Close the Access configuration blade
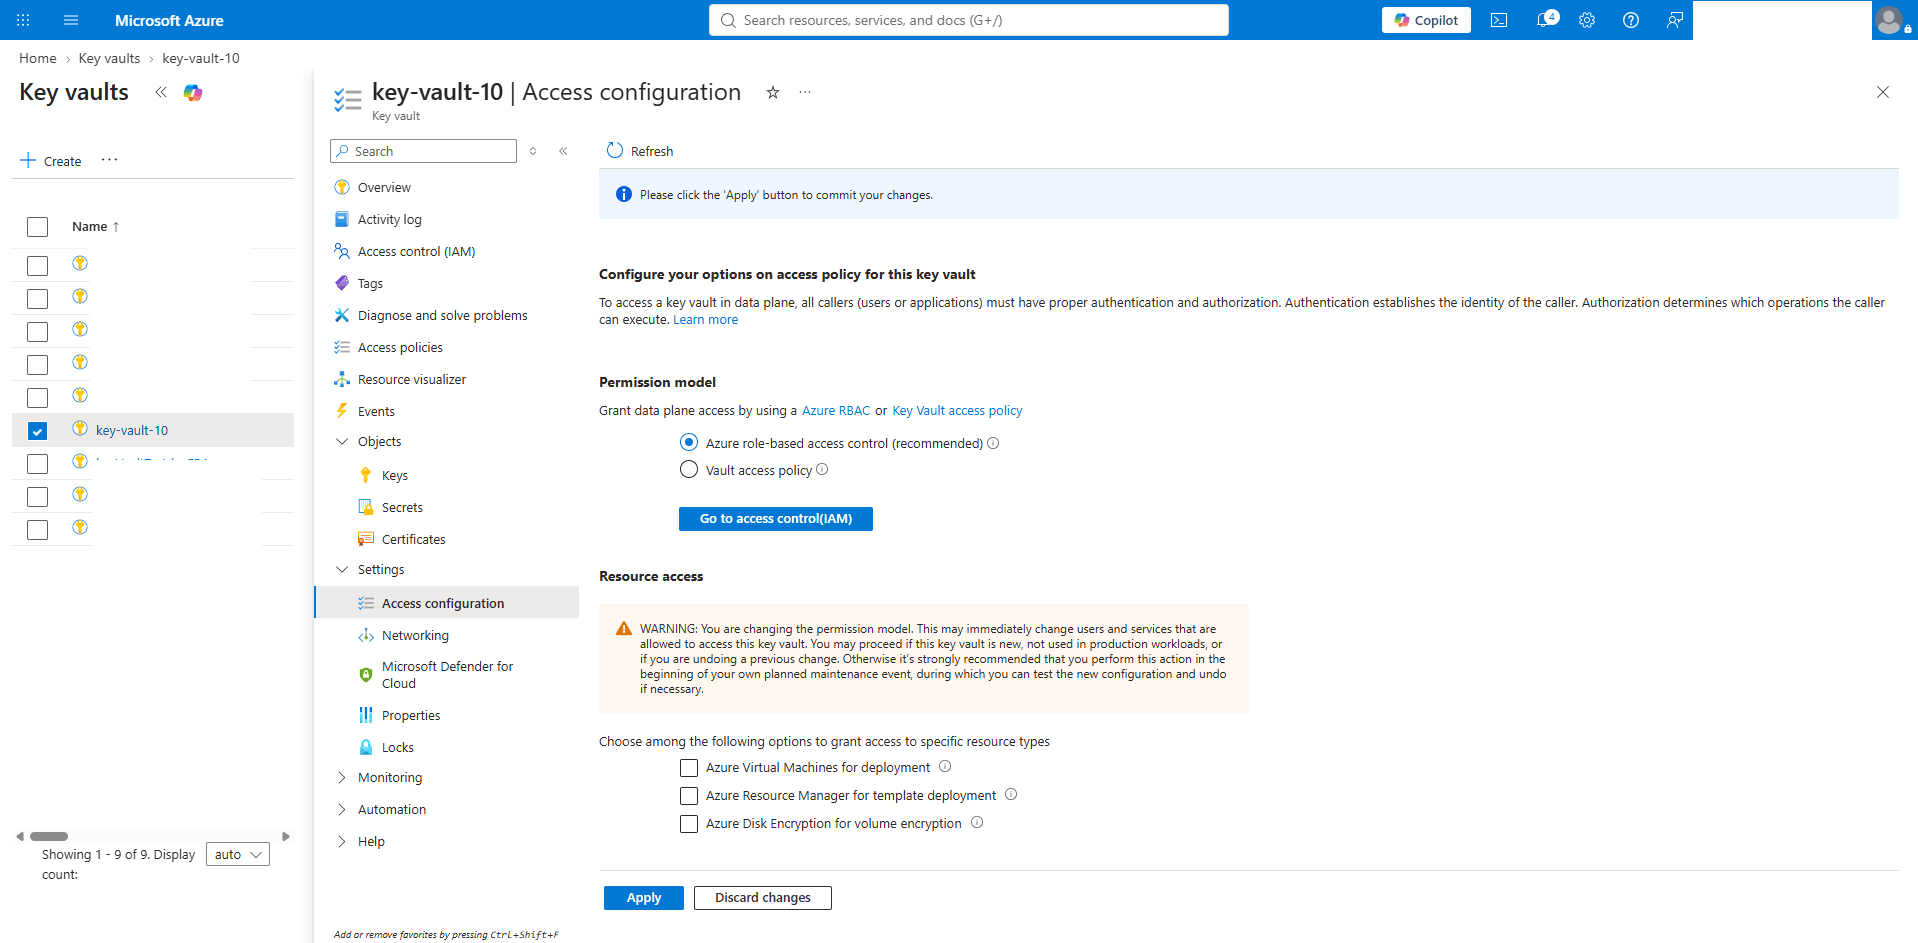This screenshot has height=943, width=1918. tap(1883, 92)
